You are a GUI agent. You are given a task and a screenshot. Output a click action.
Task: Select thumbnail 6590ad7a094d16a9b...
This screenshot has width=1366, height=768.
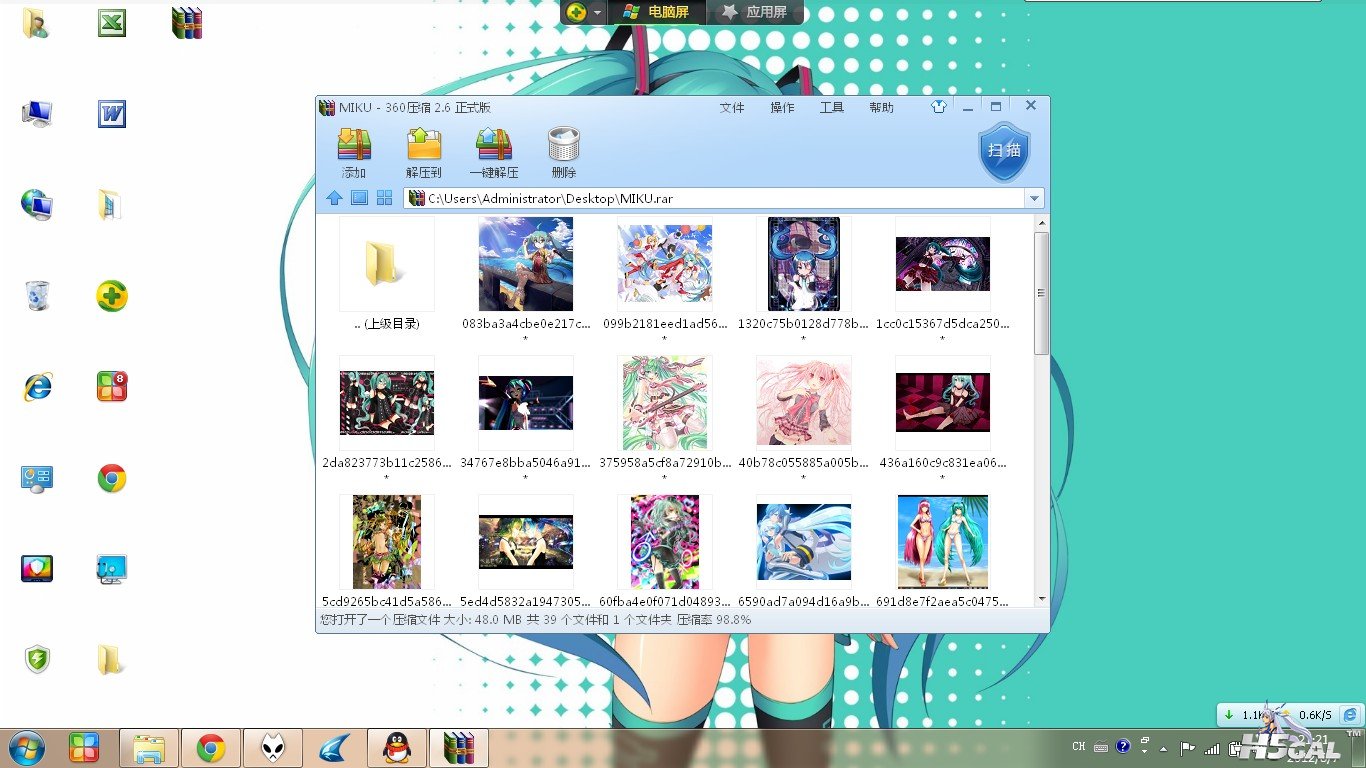coord(804,542)
